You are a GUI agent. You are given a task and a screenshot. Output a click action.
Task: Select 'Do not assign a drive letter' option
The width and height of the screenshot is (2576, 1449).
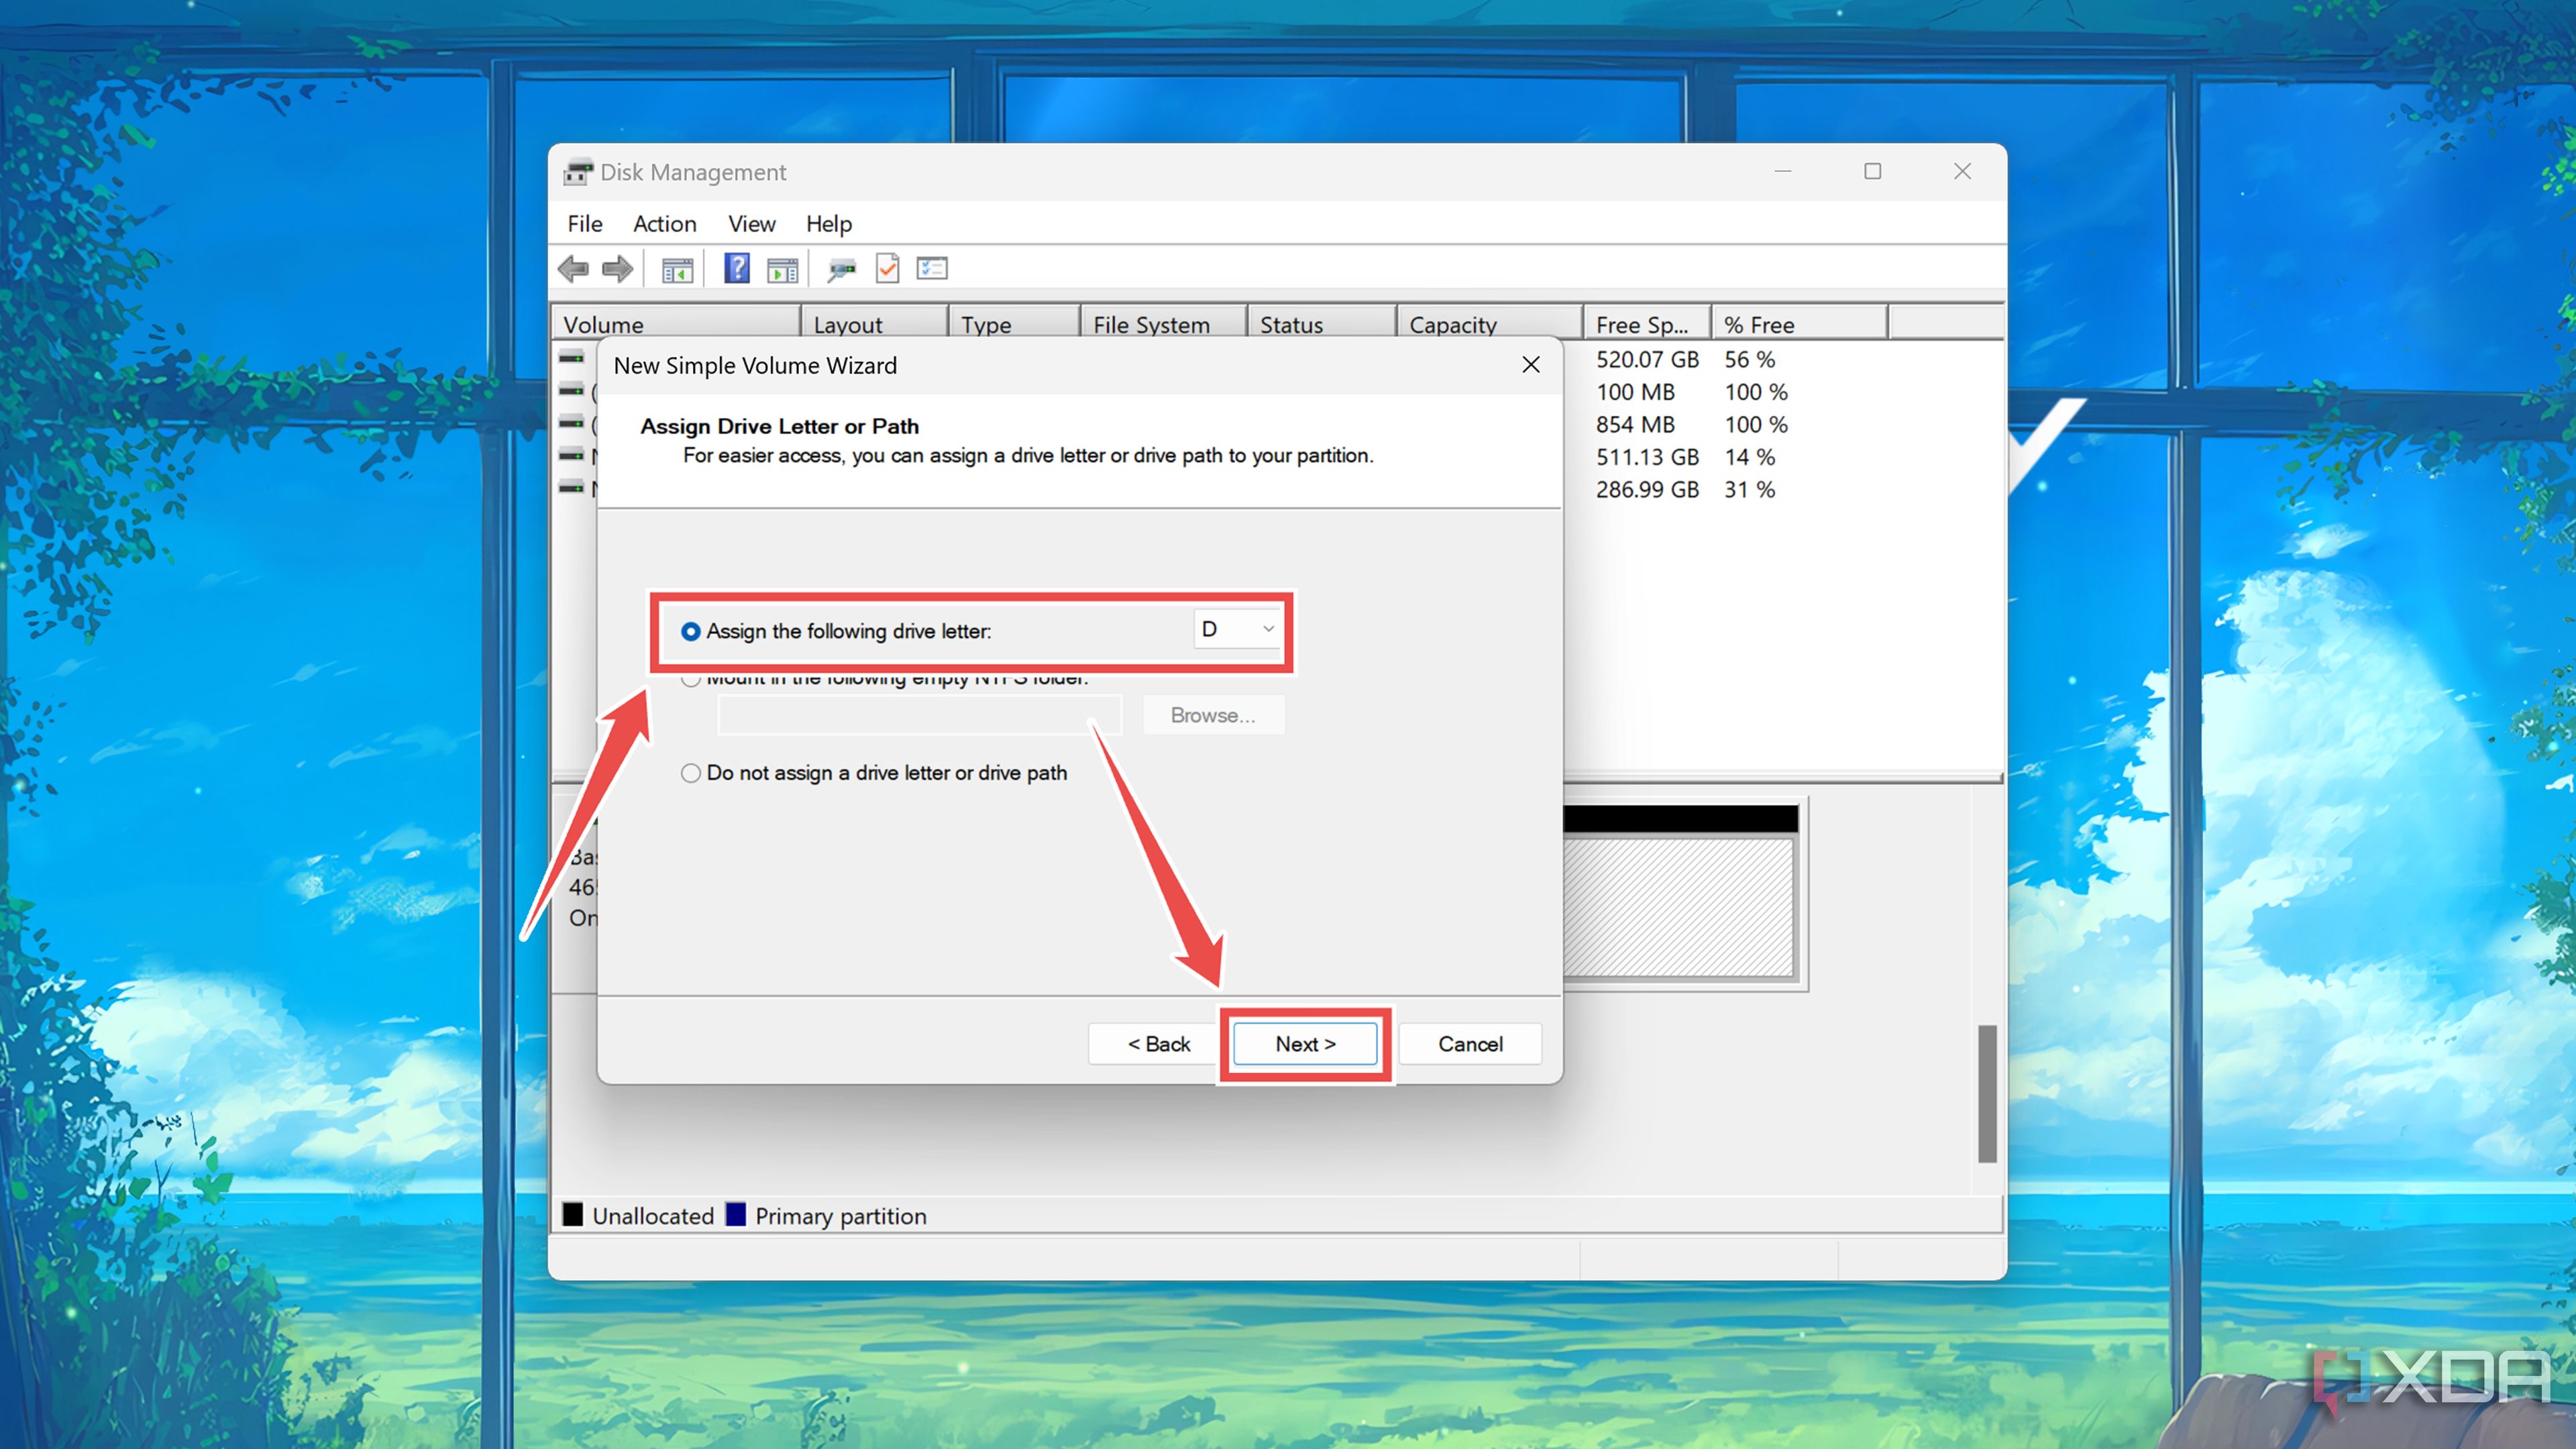(690, 773)
